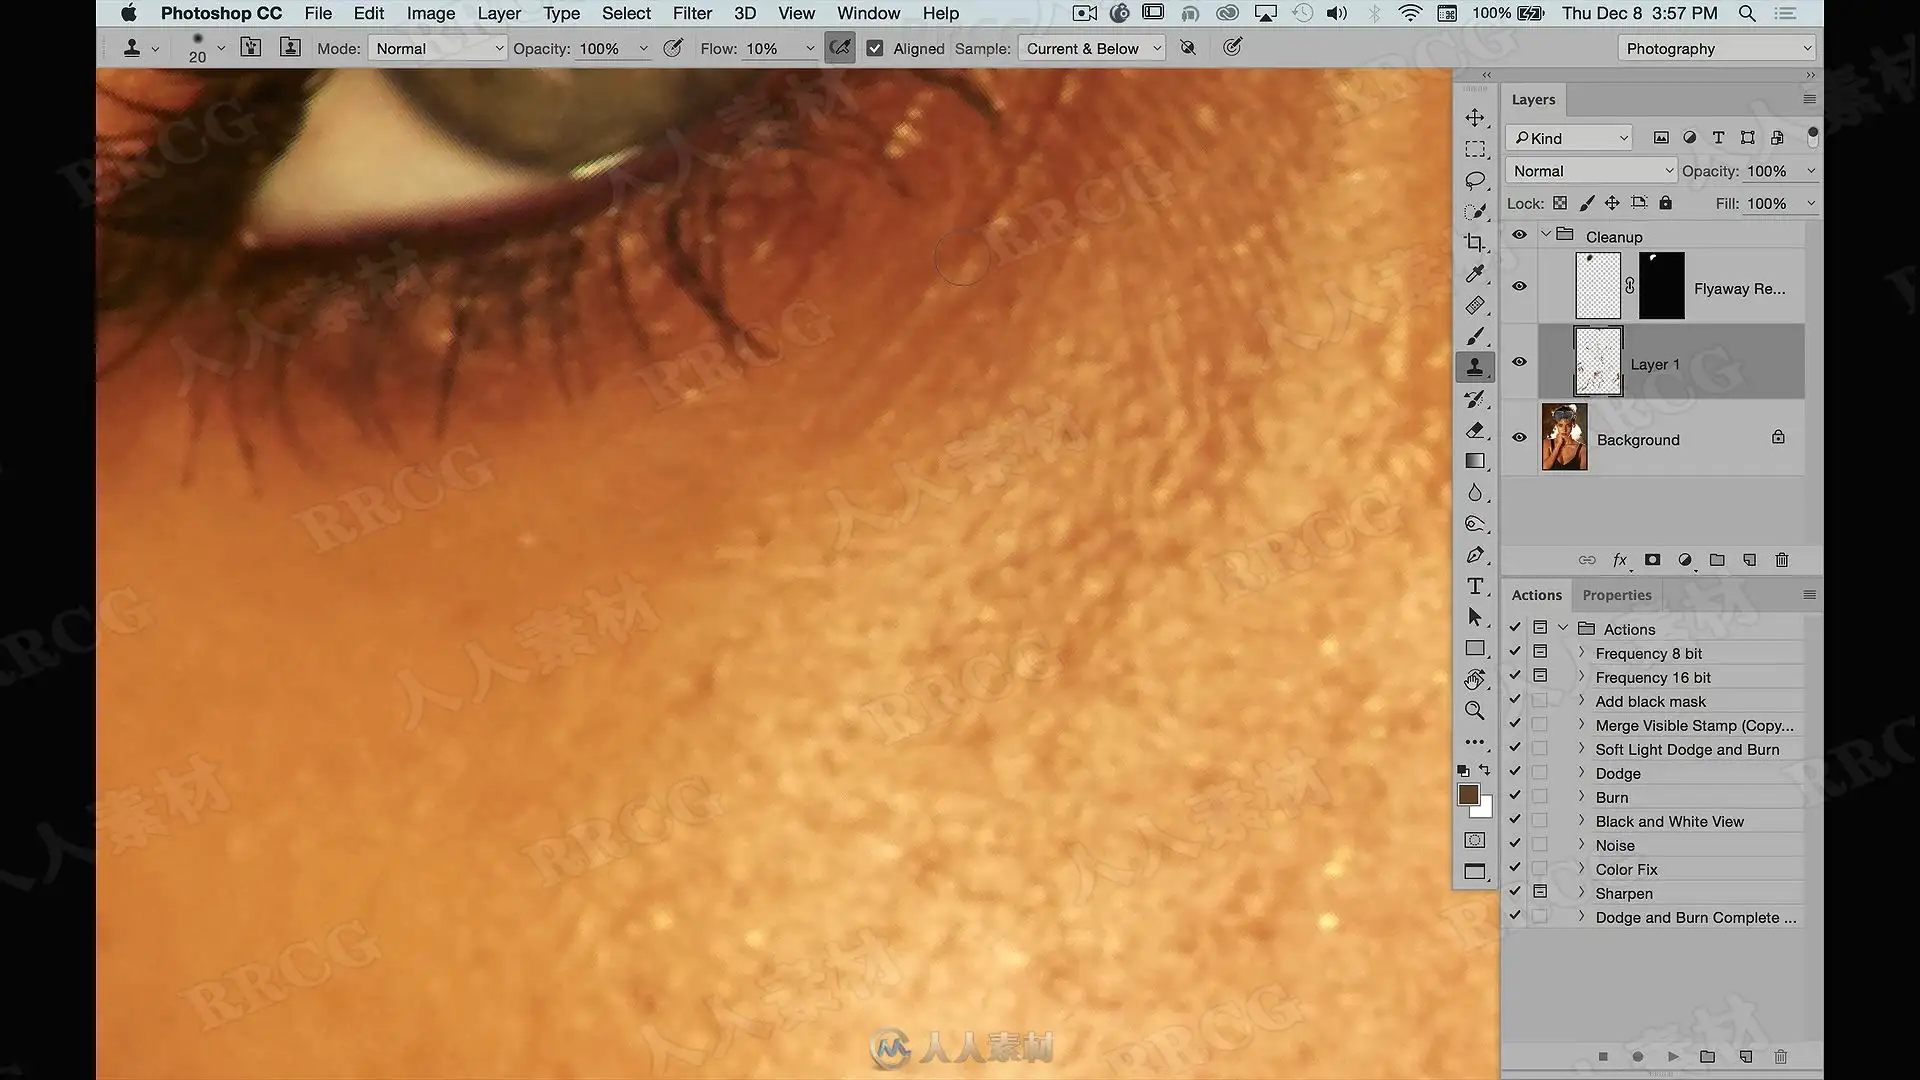1920x1080 pixels.
Task: Hide the Flyaway layer visibility
Action: click(x=1519, y=286)
